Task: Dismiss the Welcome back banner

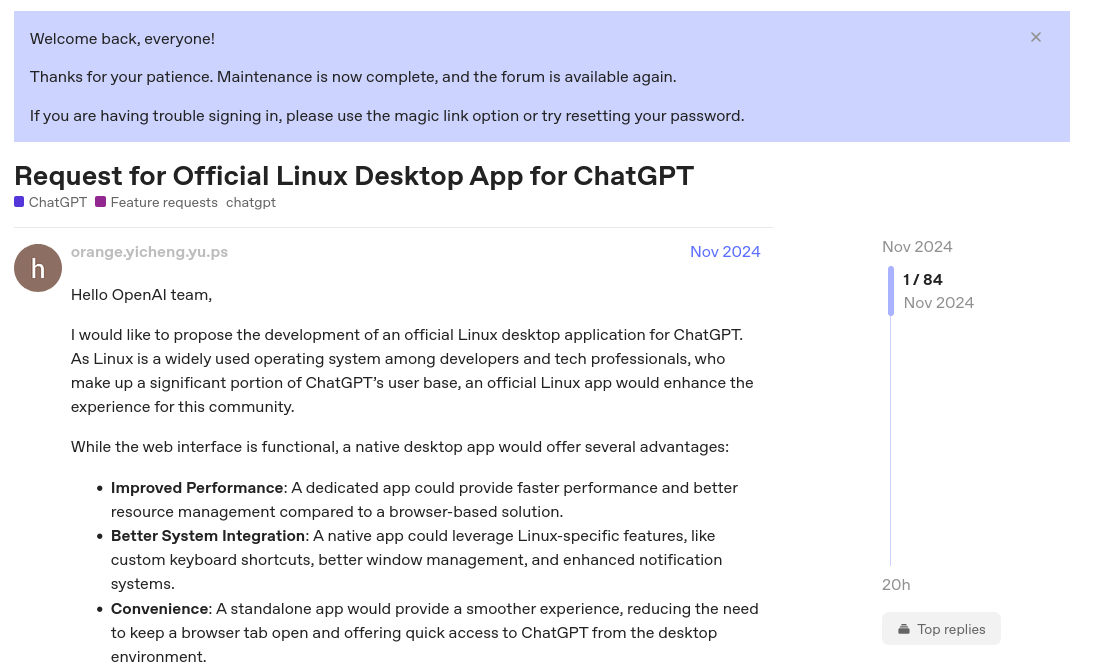Action: (1036, 38)
